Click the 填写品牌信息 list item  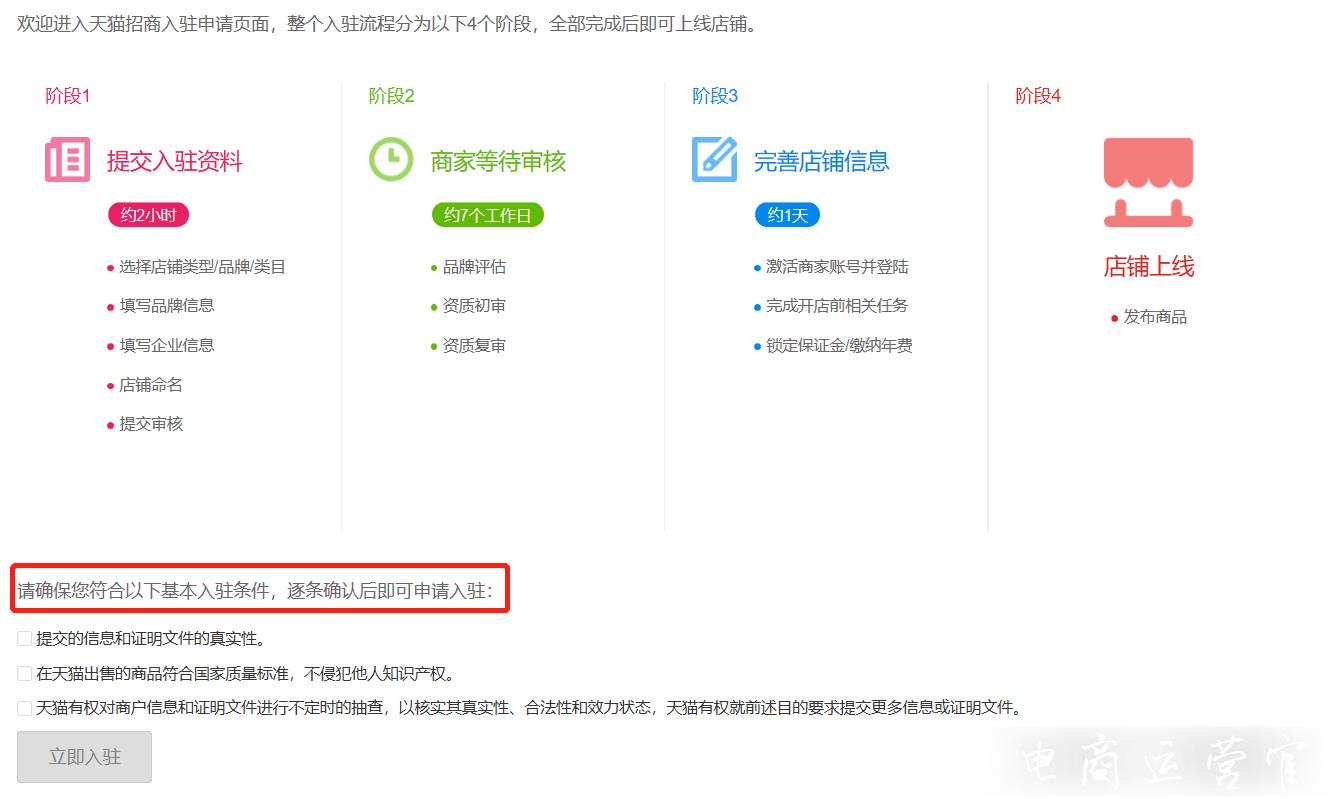167,306
